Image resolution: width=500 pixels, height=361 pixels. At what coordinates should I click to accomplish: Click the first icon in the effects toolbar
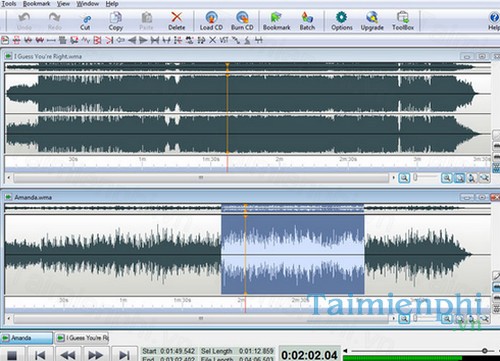click(x=5, y=40)
